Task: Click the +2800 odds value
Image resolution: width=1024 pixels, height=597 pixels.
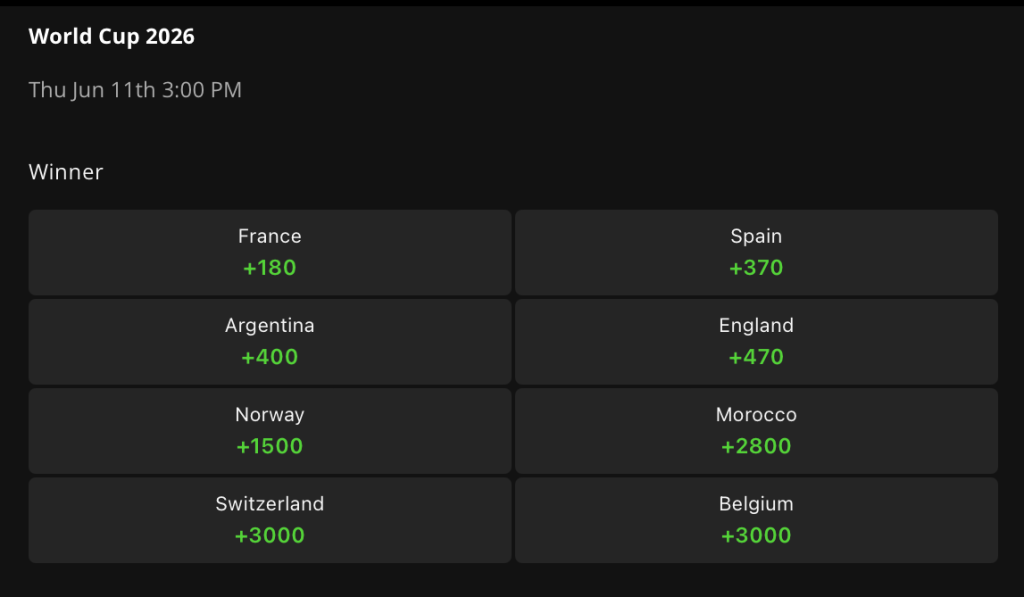Action: pos(756,446)
